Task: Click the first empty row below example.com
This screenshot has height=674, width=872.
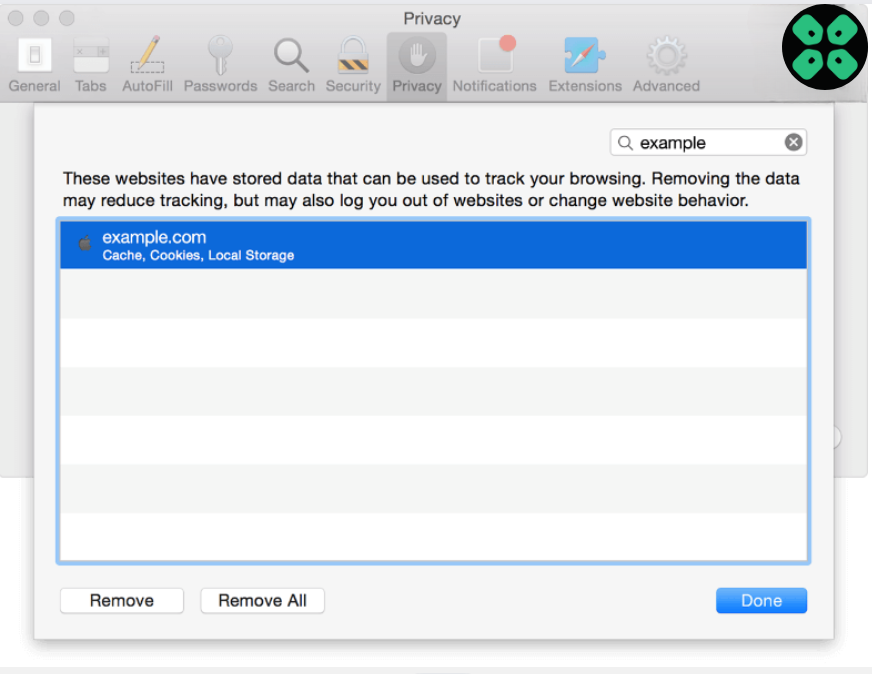Action: point(433,293)
